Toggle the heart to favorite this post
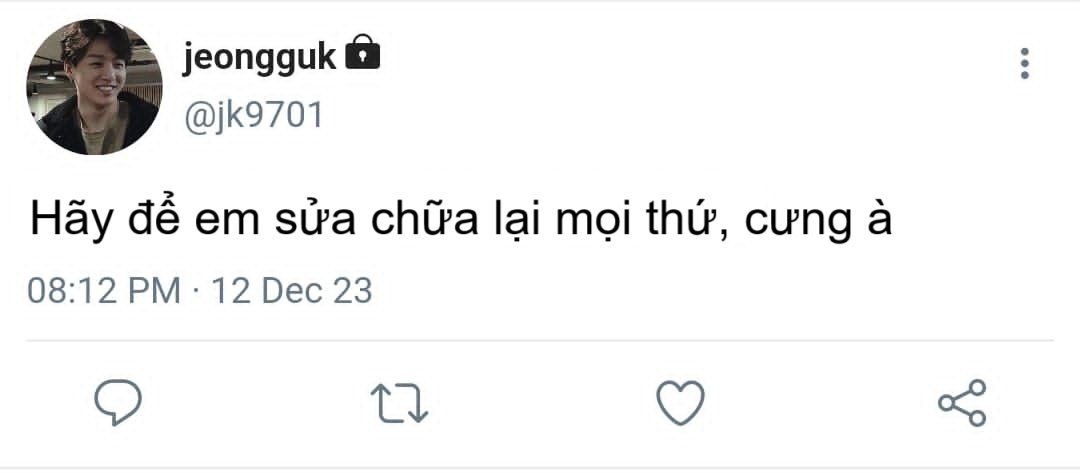1080x473 pixels. [680, 402]
